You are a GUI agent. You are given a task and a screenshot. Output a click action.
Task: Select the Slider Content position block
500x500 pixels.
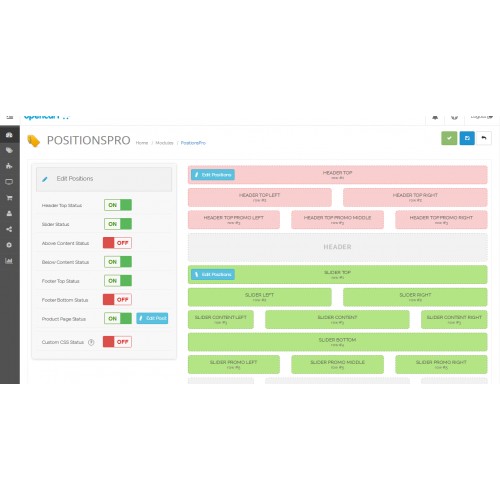click(x=337, y=320)
